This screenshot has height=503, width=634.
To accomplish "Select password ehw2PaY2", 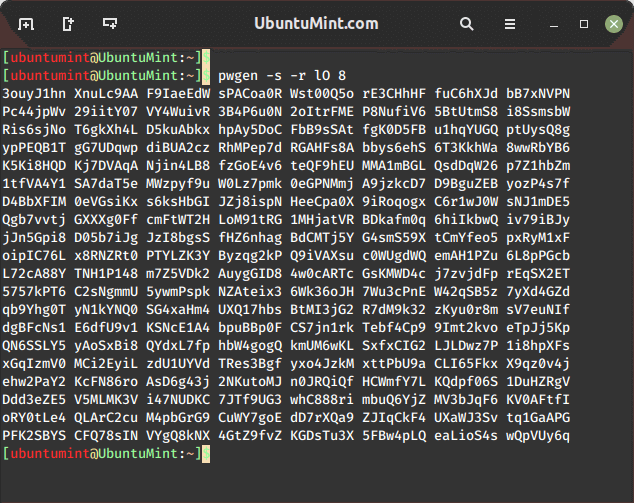I will (x=34, y=382).
